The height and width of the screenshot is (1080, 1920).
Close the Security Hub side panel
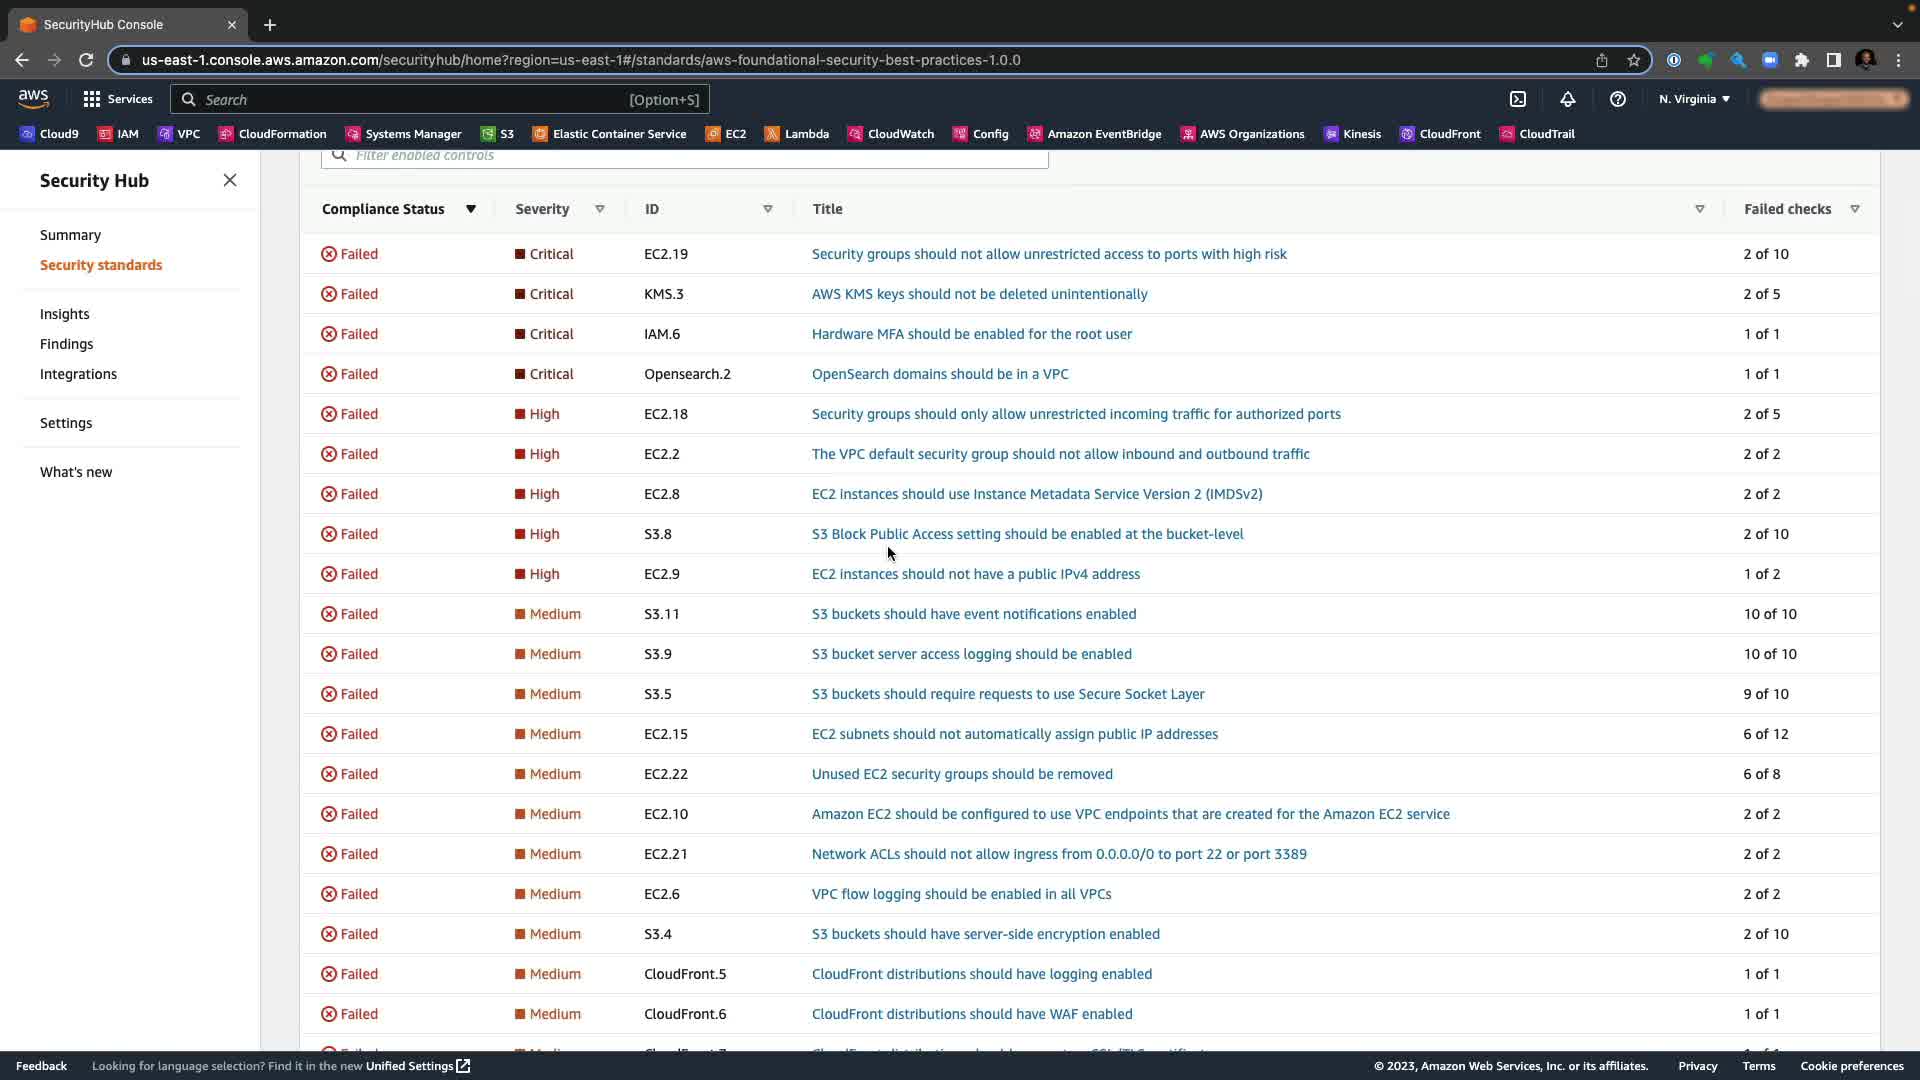[x=230, y=180]
